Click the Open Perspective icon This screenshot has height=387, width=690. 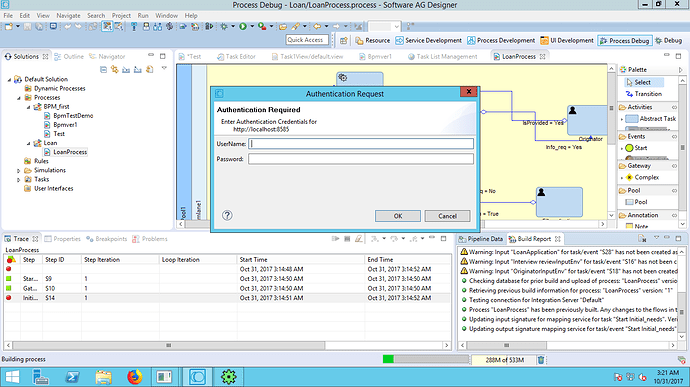click(x=344, y=41)
